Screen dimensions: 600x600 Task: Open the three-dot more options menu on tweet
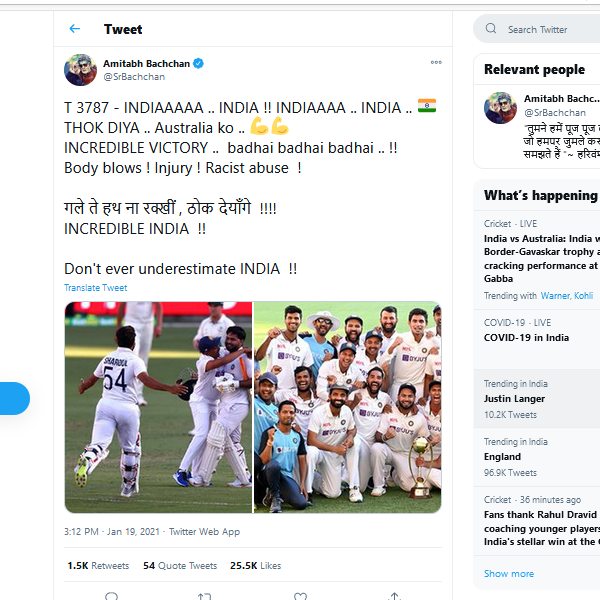coord(436,62)
